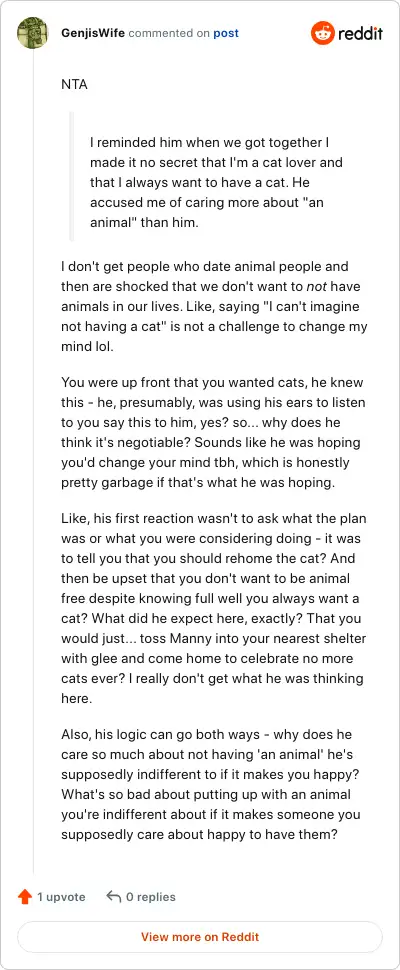
Task: Open the GenjisWife username link
Action: click(93, 33)
